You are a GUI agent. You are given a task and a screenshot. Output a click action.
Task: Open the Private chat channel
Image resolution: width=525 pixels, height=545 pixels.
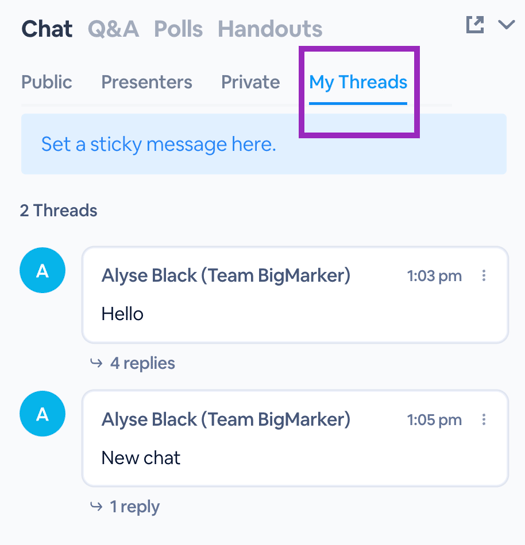[251, 82]
